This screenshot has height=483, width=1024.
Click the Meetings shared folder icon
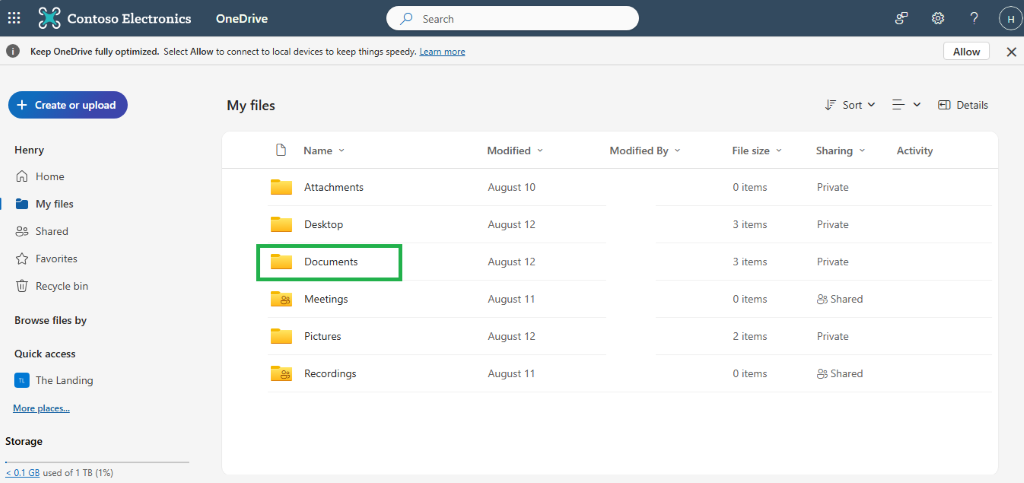281,299
